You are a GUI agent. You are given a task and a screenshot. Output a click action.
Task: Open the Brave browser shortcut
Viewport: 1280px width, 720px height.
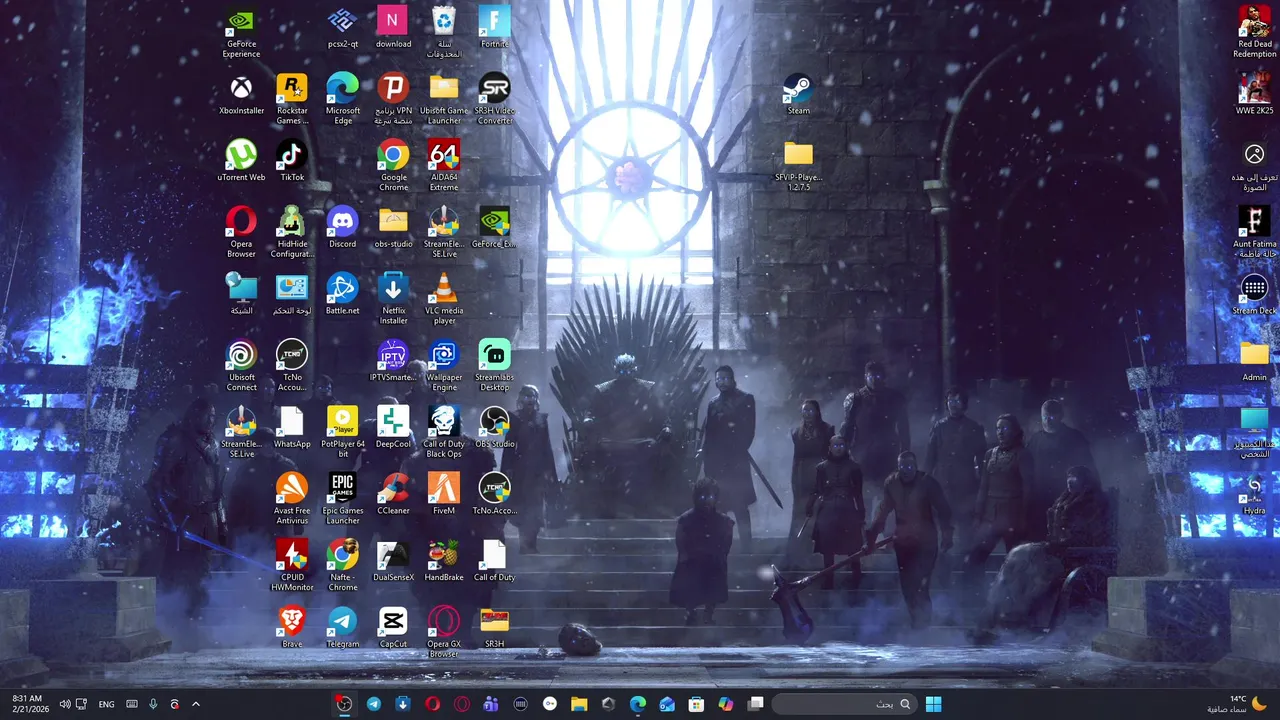pyautogui.click(x=292, y=628)
